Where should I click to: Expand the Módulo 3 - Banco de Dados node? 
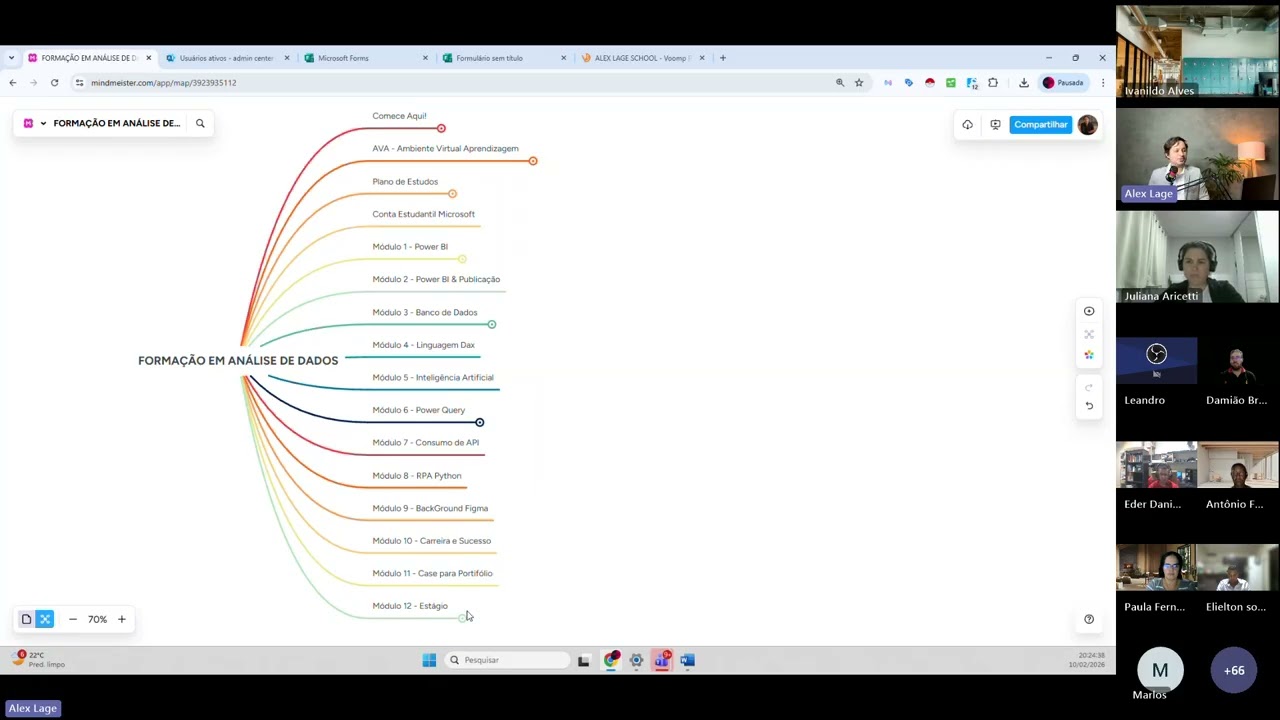pos(492,324)
